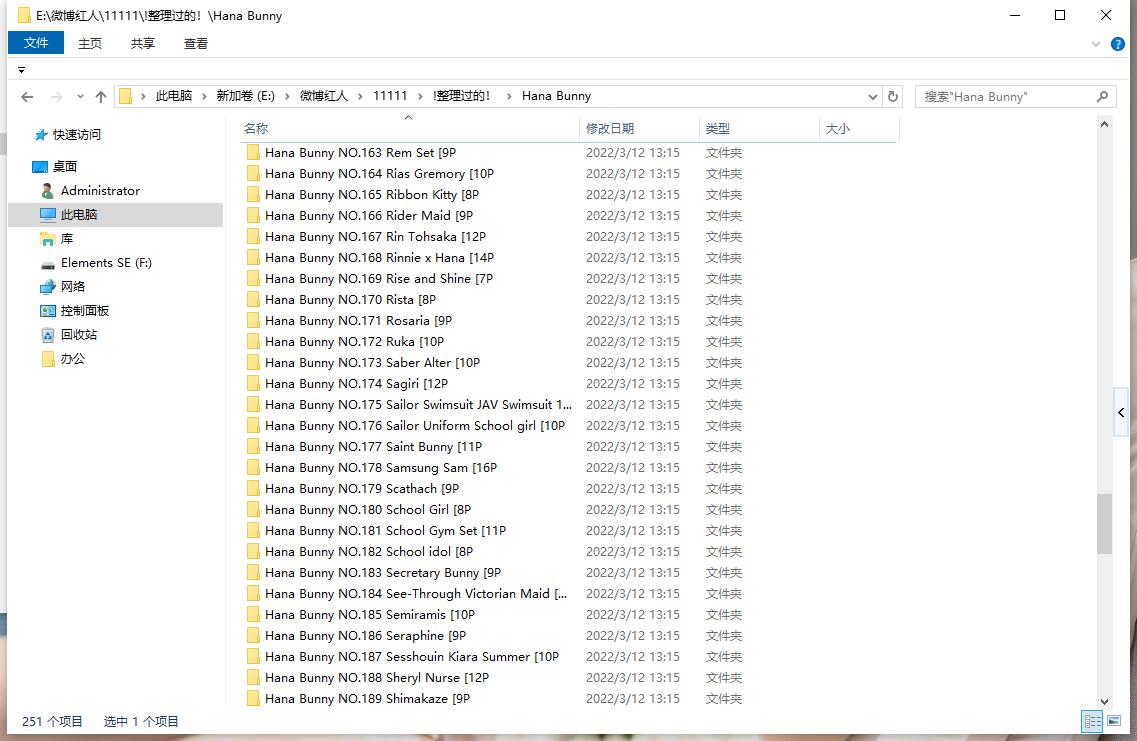This screenshot has height=741, width=1137.
Task: Click scrollbar down arrow in file list
Action: click(1104, 701)
